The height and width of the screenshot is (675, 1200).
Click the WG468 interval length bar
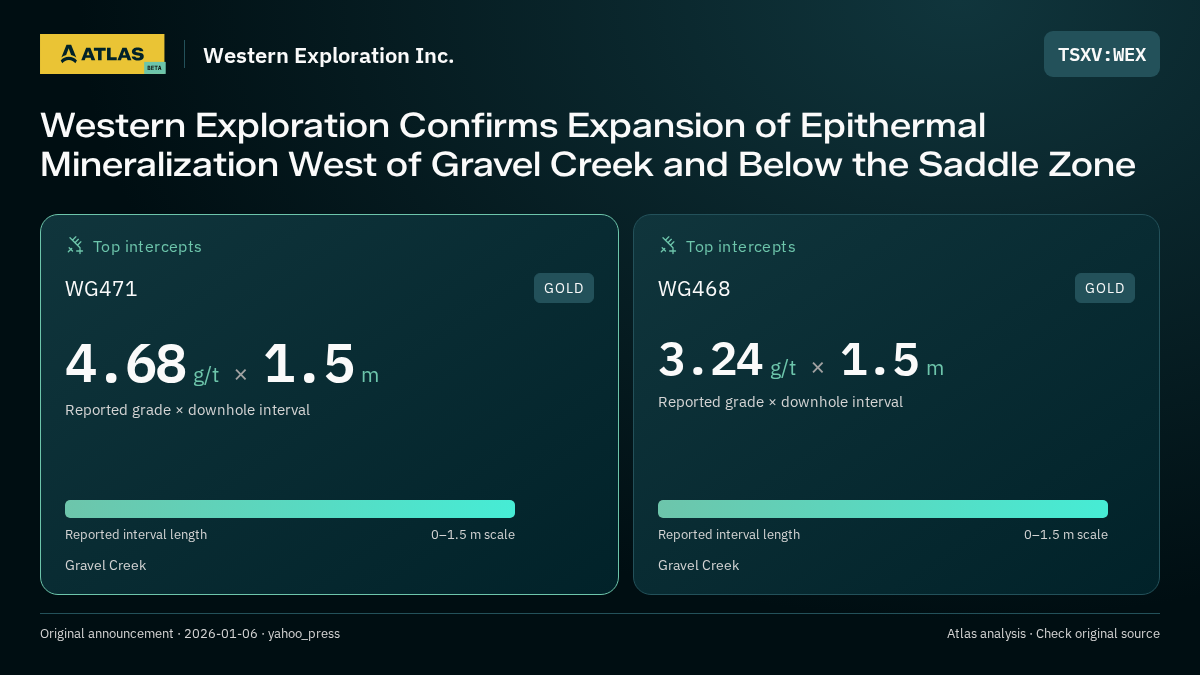pyautogui.click(x=883, y=509)
